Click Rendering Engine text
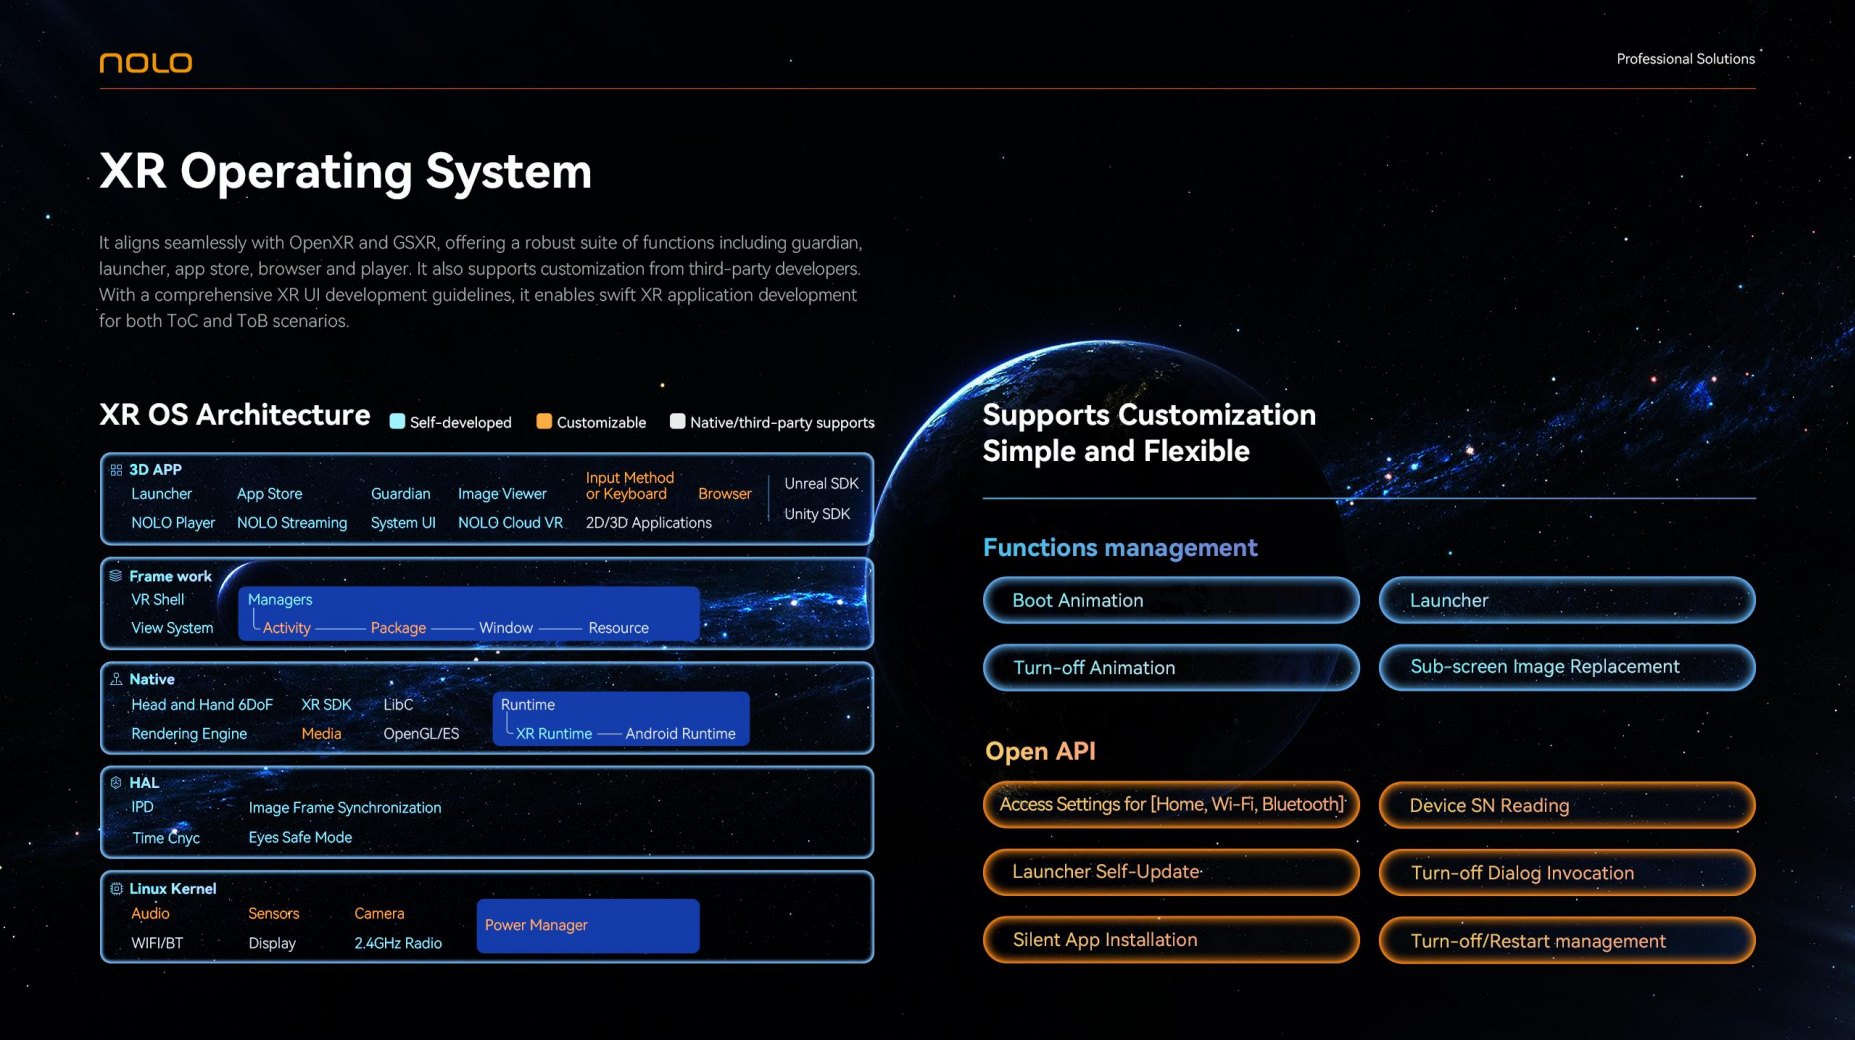The height and width of the screenshot is (1040, 1855). tap(189, 734)
